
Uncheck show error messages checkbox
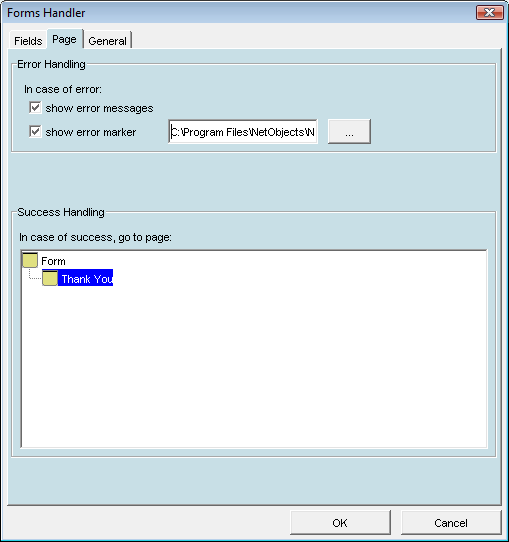(x=35, y=108)
